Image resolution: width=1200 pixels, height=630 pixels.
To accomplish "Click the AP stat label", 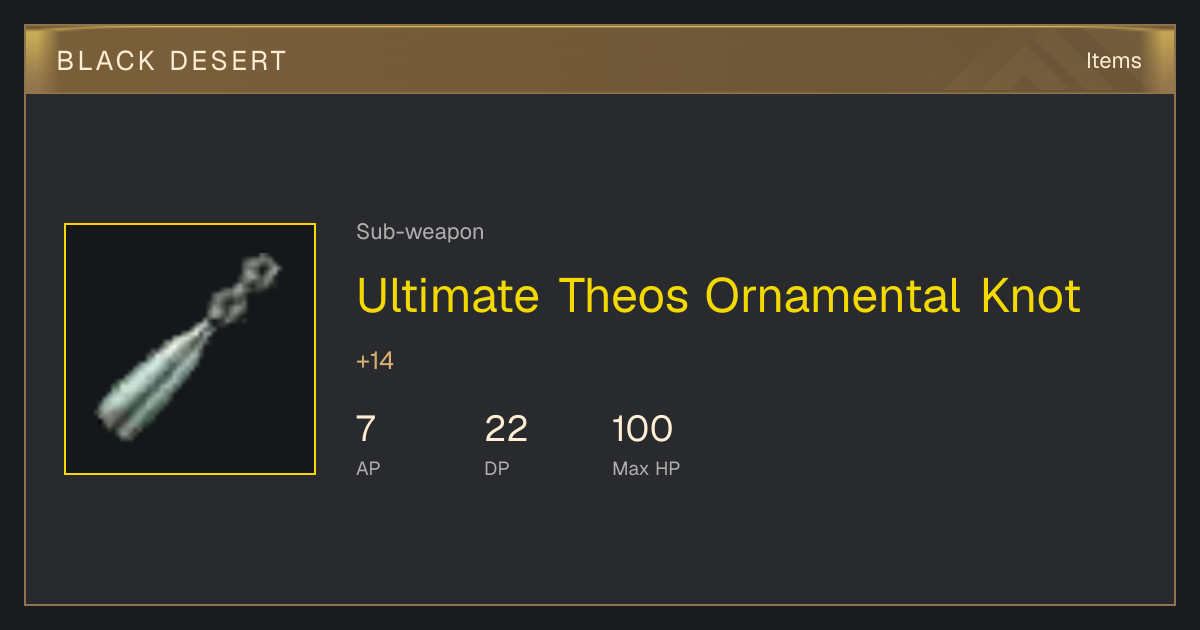I will coord(368,468).
